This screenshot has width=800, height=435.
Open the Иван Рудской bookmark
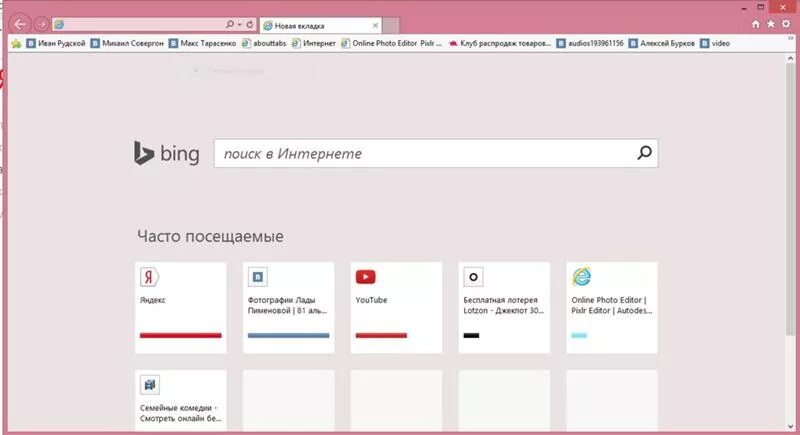click(56, 43)
